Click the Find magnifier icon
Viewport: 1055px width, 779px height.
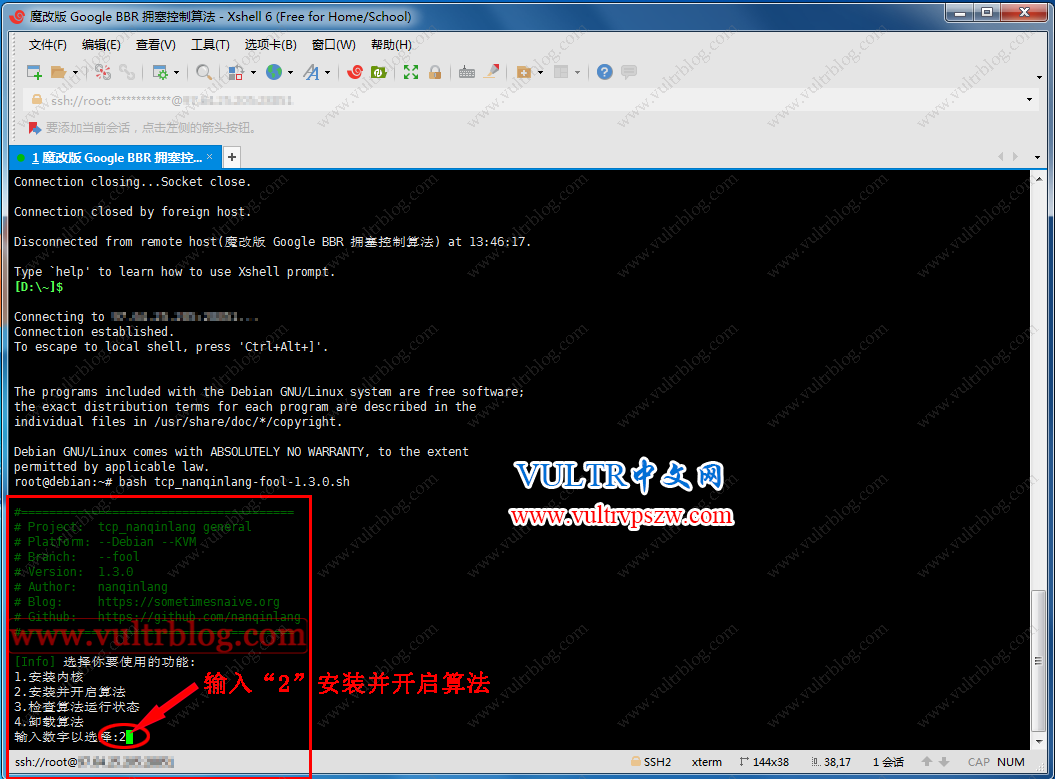(204, 72)
